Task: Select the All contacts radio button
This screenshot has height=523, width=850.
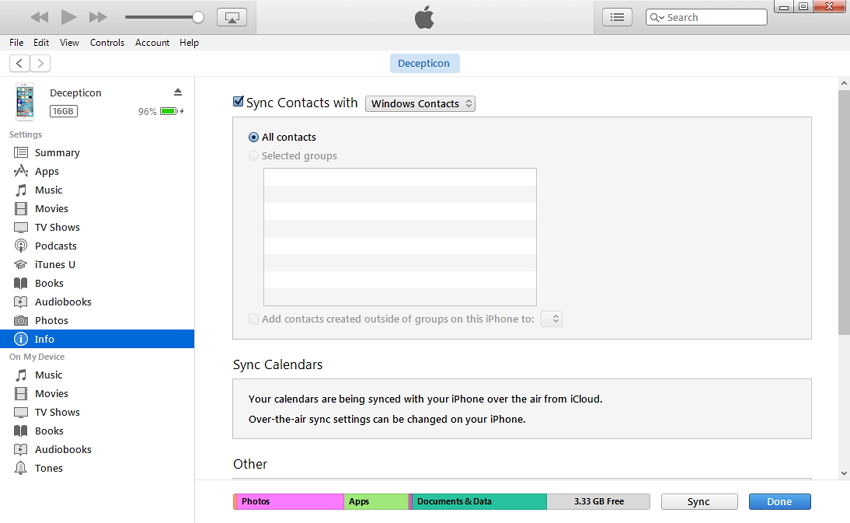Action: (253, 137)
